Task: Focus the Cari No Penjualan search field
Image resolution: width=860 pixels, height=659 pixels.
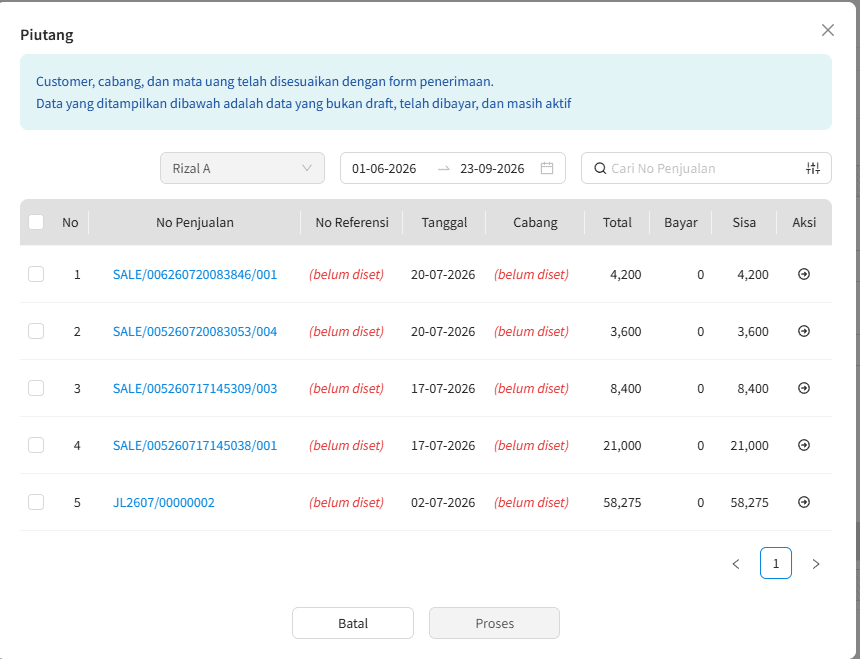Action: pyautogui.click(x=705, y=168)
